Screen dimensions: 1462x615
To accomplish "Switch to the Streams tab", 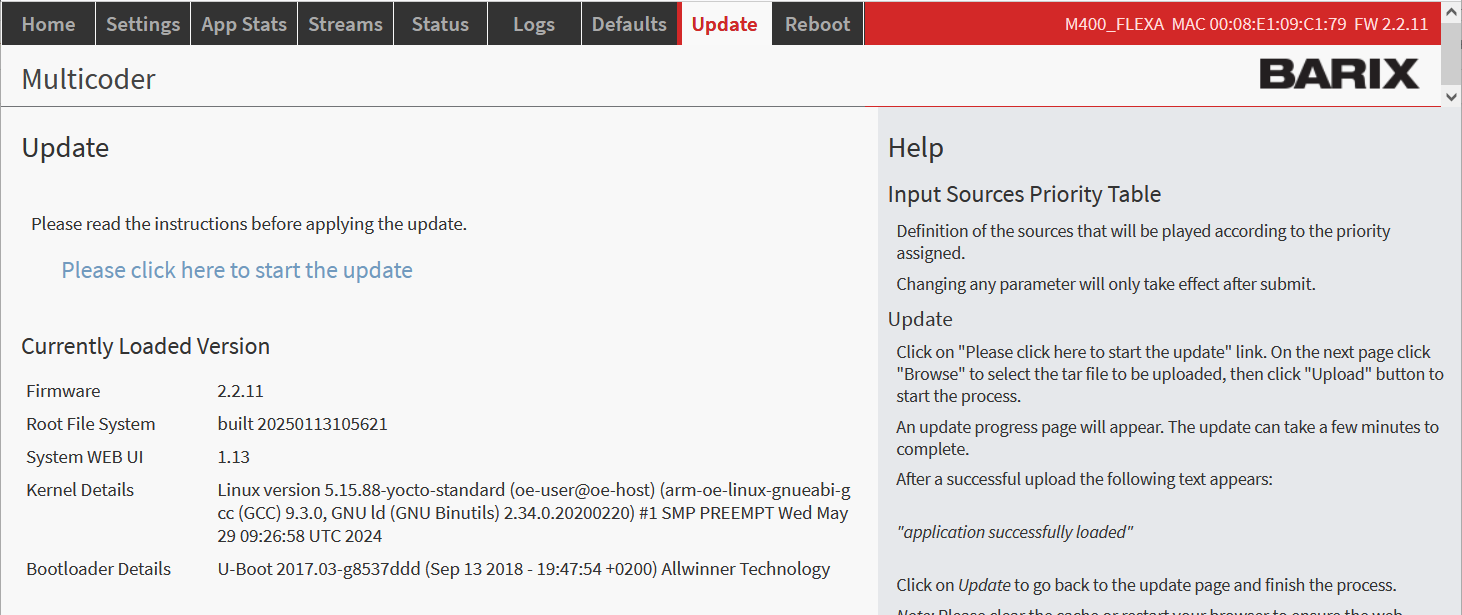I will [x=345, y=24].
